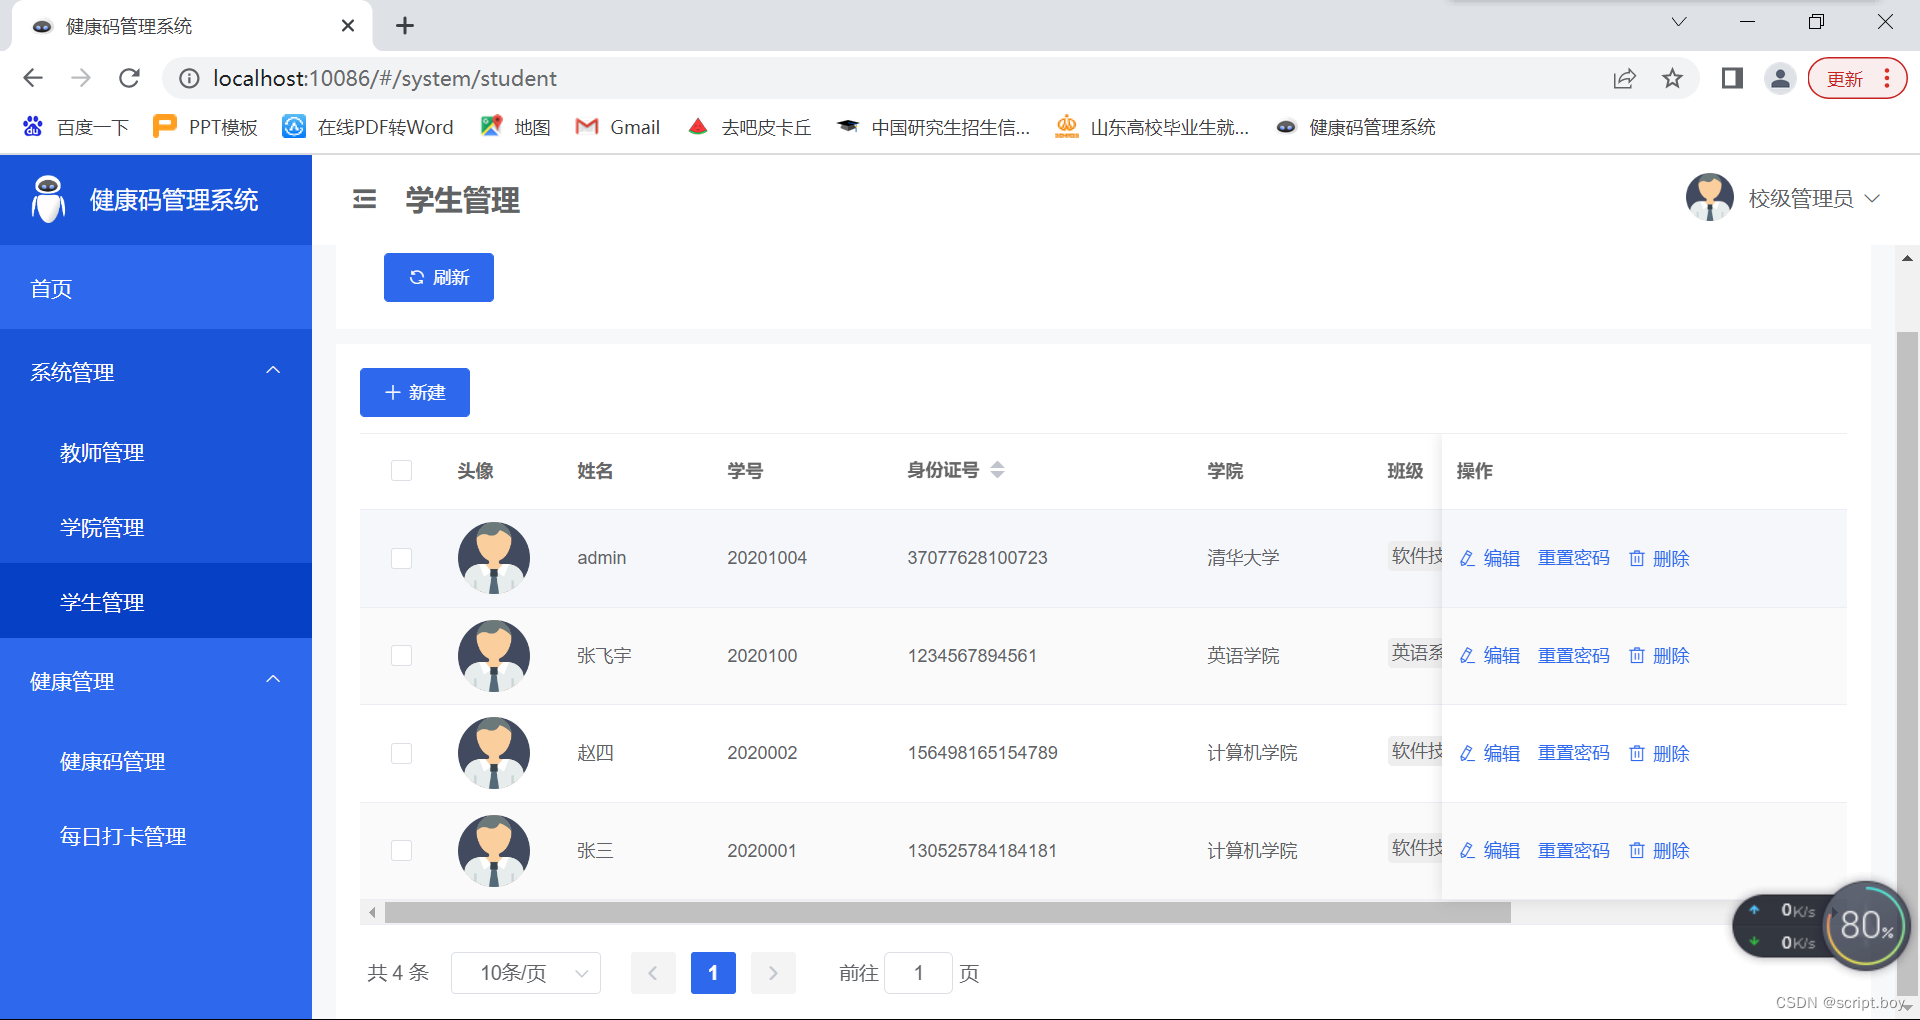Click pagination page 1 button
Image resolution: width=1920 pixels, height=1020 pixels.
pos(713,973)
